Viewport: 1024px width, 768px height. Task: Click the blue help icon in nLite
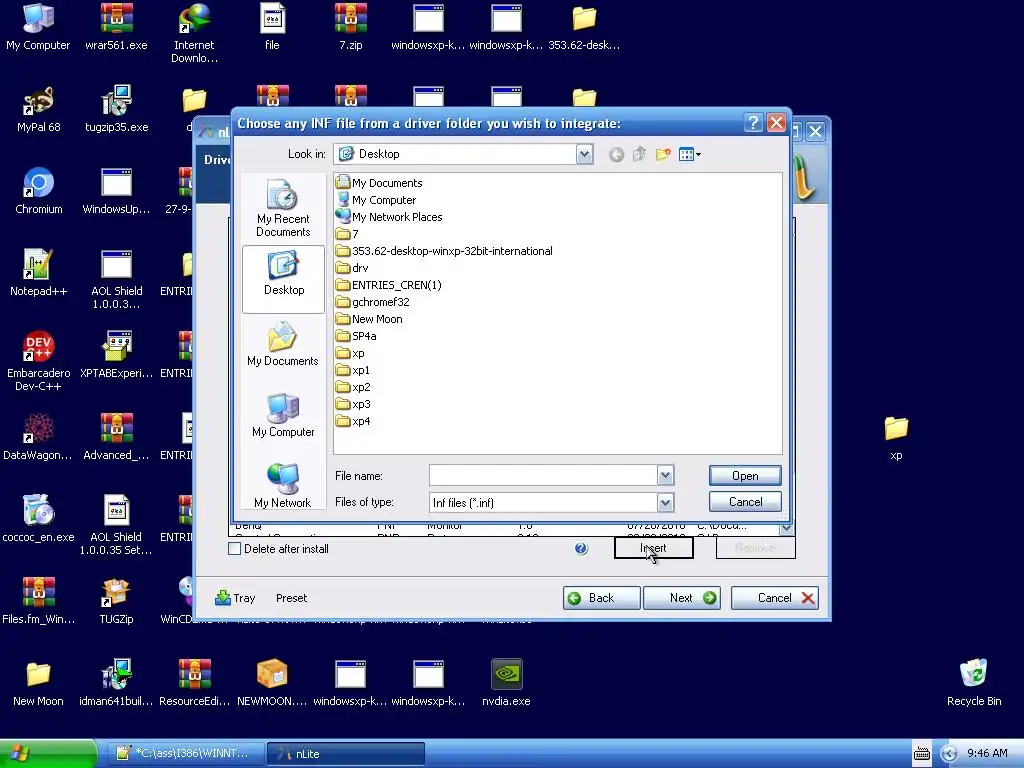[x=581, y=549]
